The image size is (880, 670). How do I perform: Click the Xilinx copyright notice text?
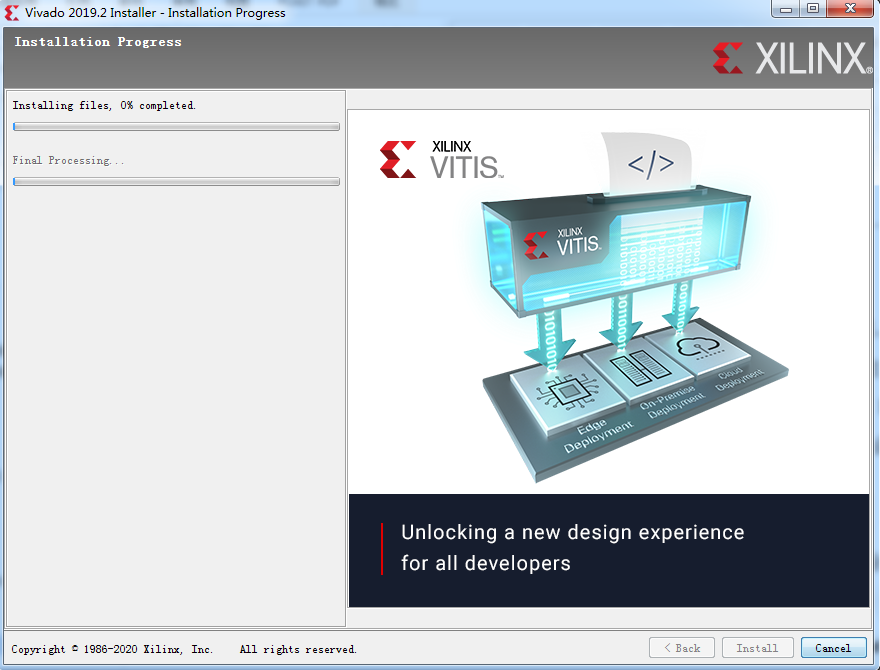click(184, 649)
